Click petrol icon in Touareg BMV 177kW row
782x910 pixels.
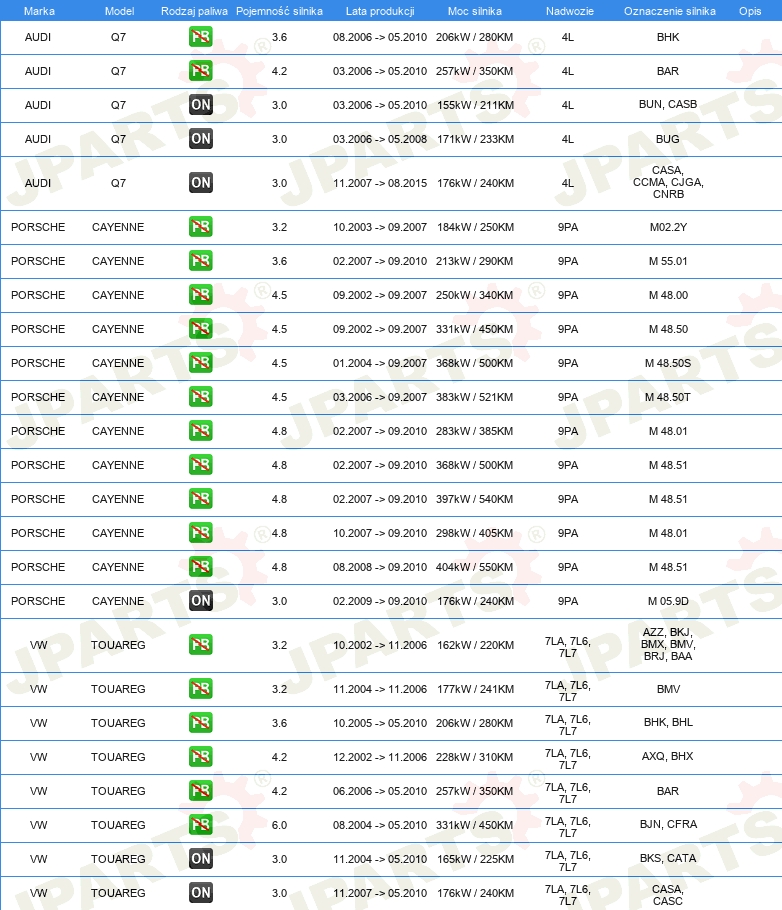coord(200,689)
